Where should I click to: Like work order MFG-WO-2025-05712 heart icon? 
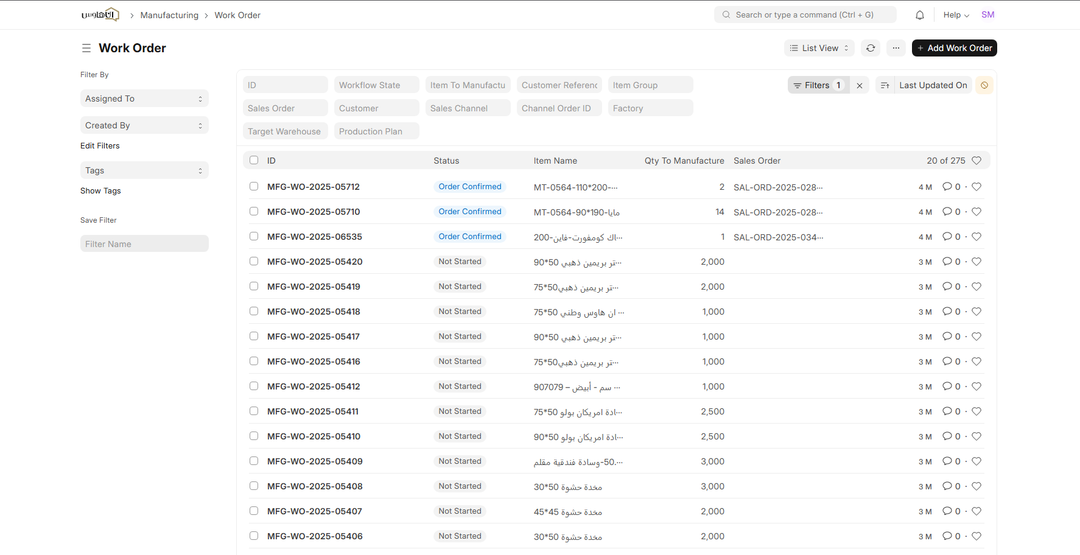tap(977, 187)
